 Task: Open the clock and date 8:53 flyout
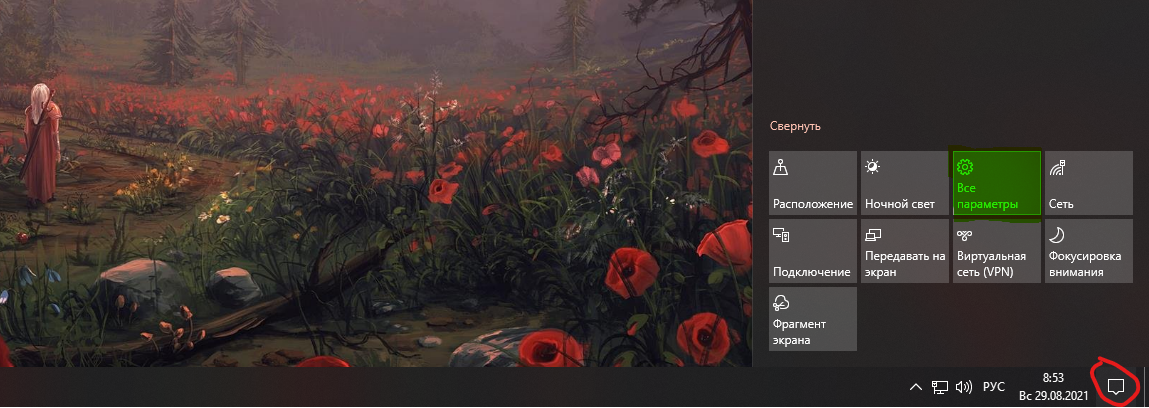[x=1052, y=387]
